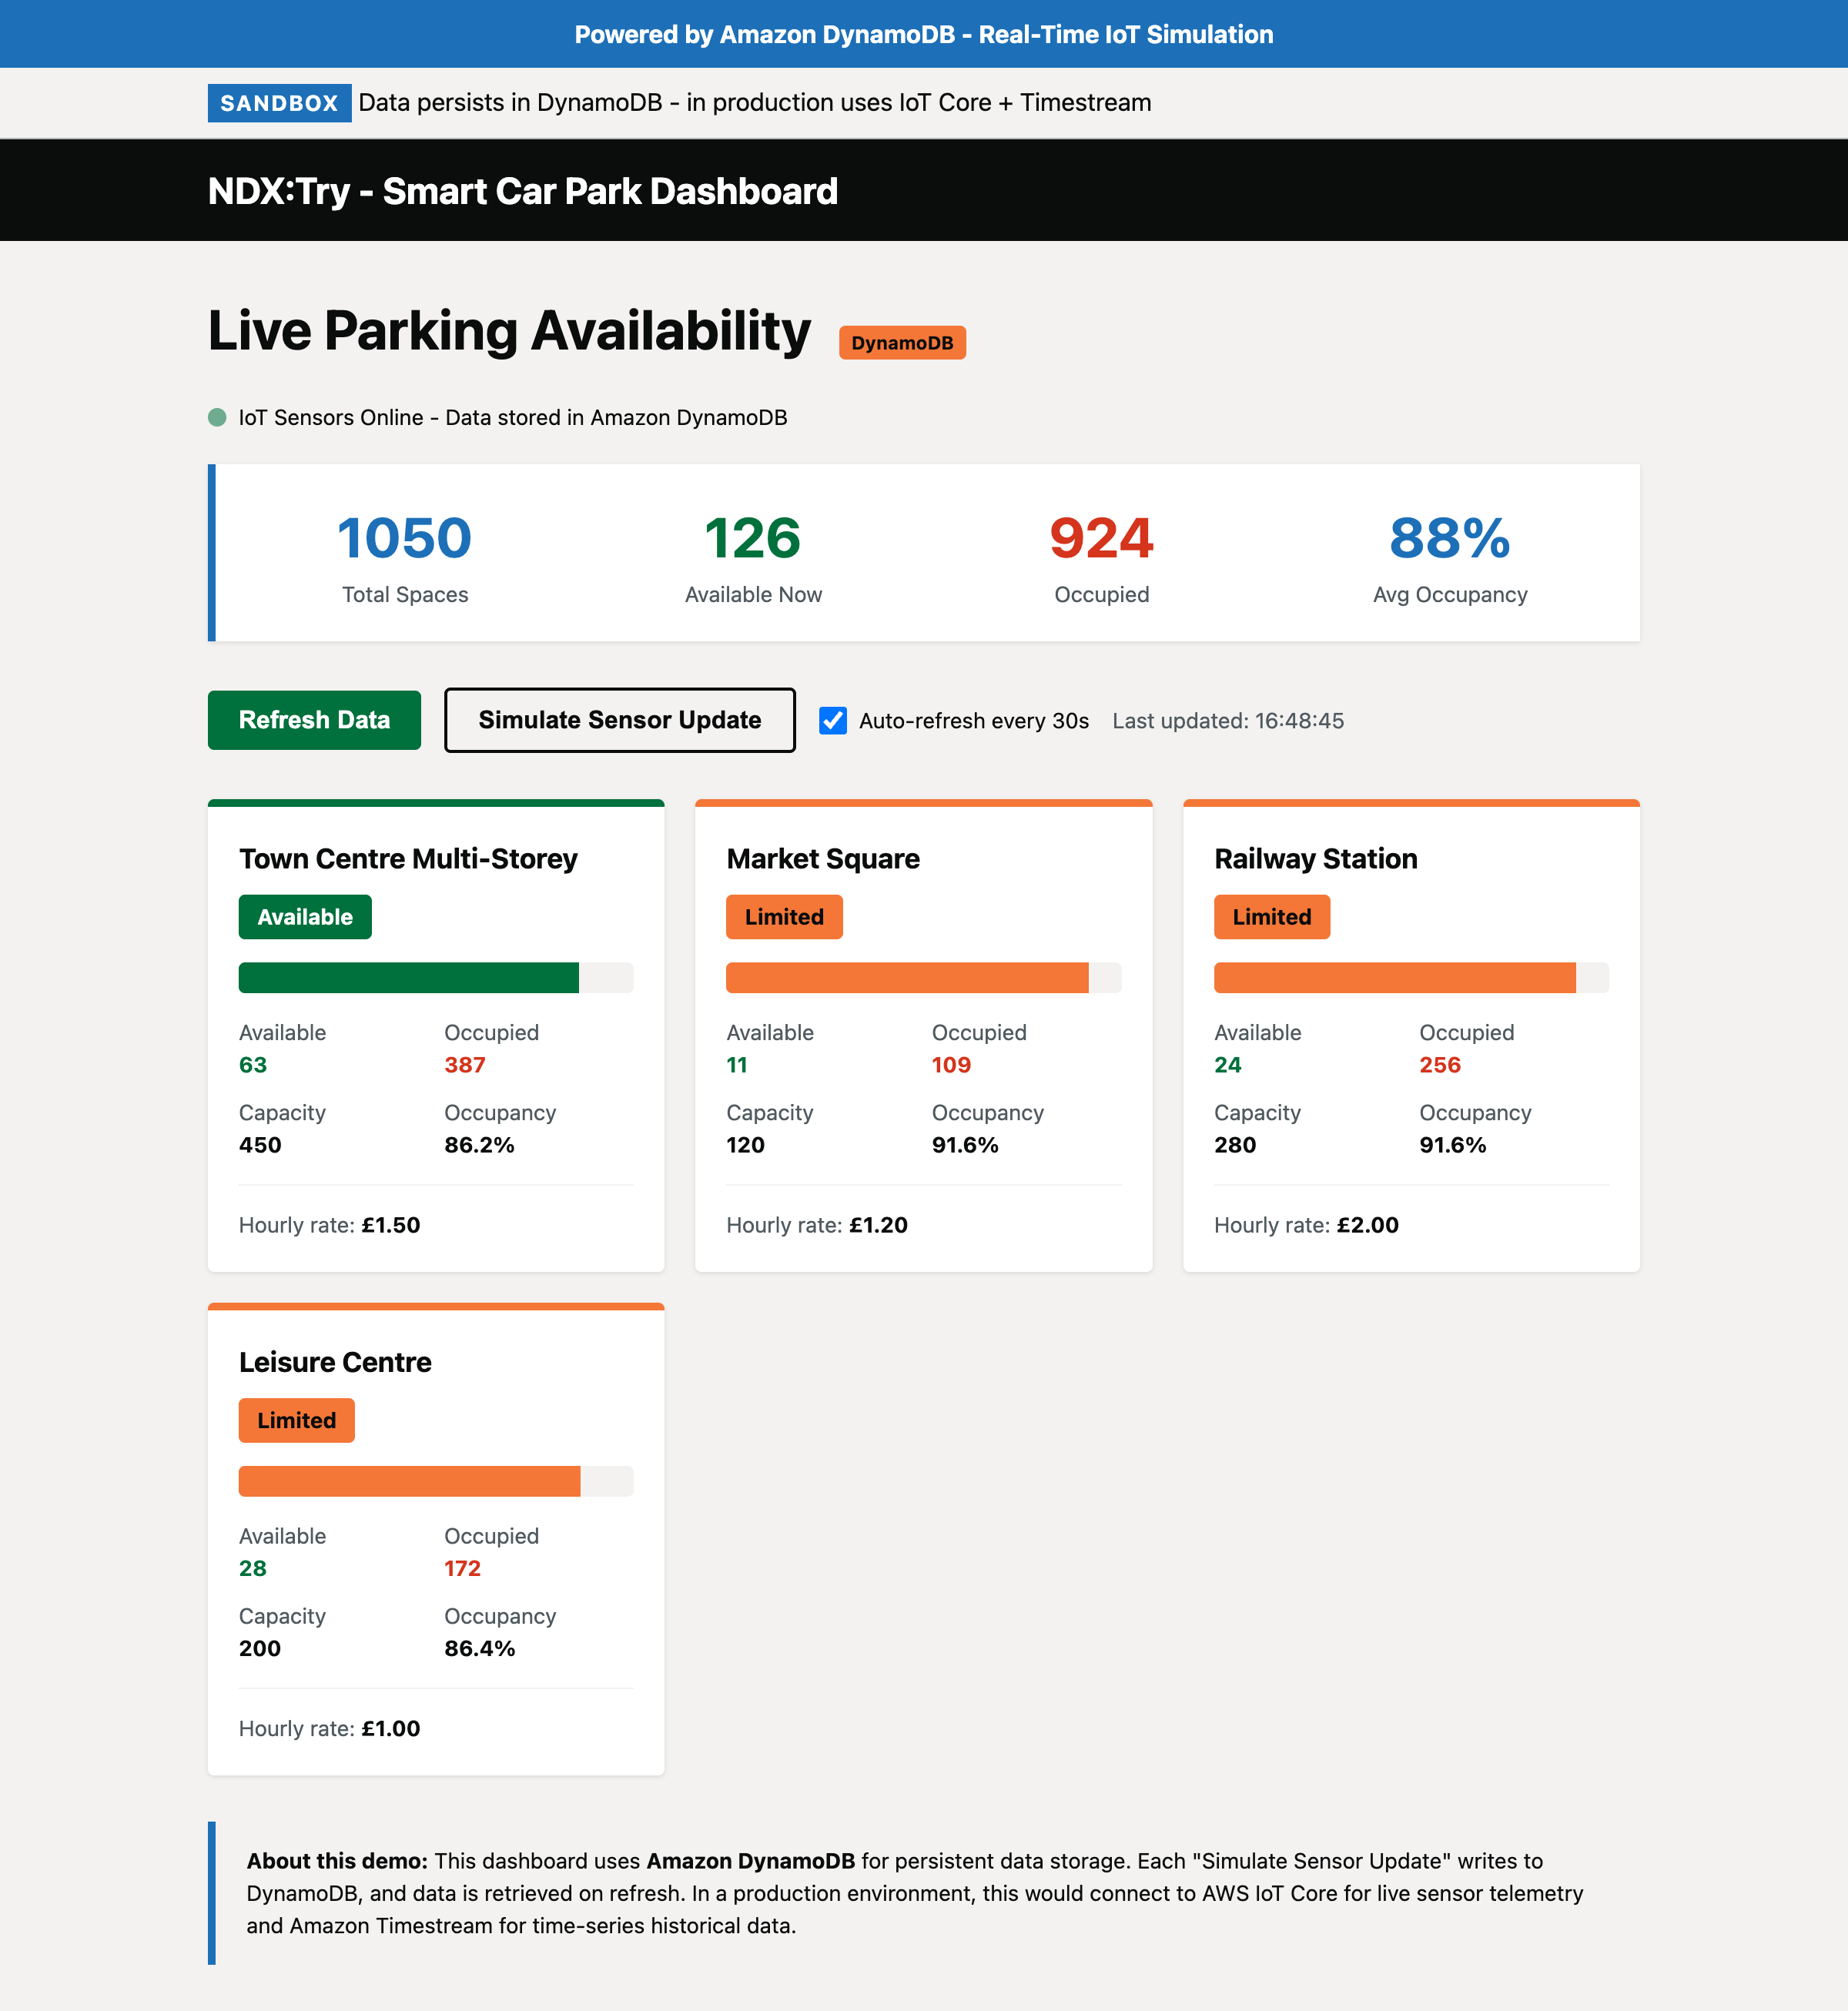Click Simulate Sensor Update

[619, 720]
